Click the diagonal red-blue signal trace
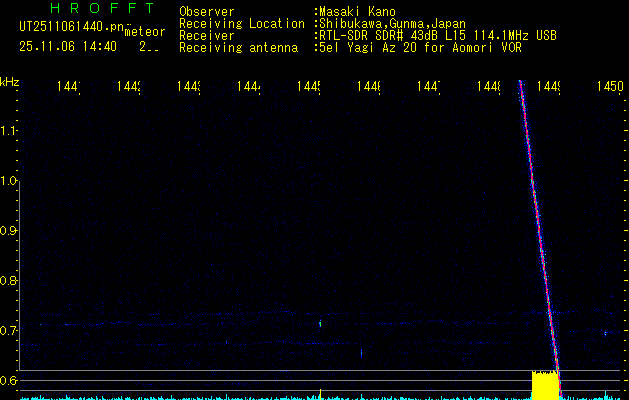Screen dimensions: 629x400 [x=537, y=230]
